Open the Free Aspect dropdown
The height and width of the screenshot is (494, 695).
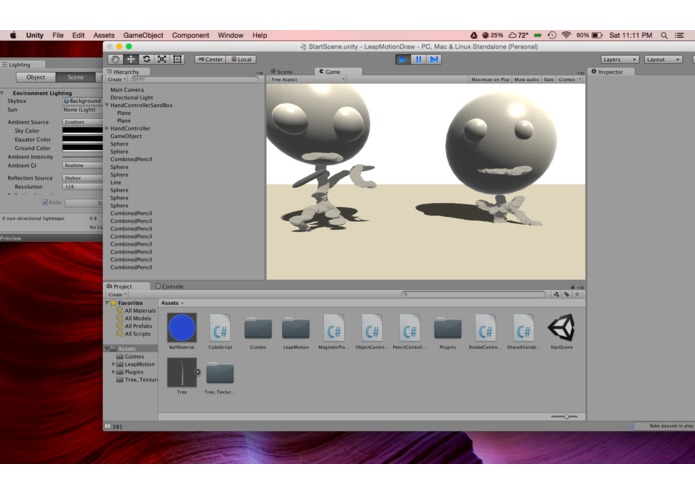[x=308, y=79]
